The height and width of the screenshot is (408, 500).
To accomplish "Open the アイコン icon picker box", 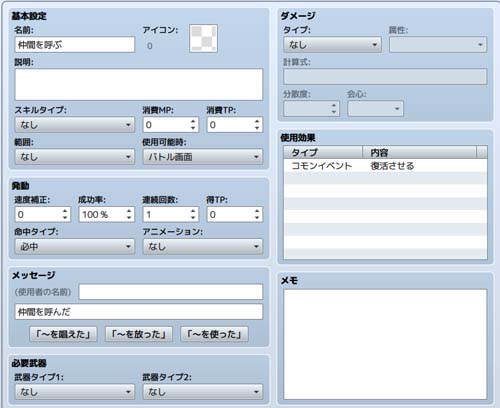I will point(203,38).
